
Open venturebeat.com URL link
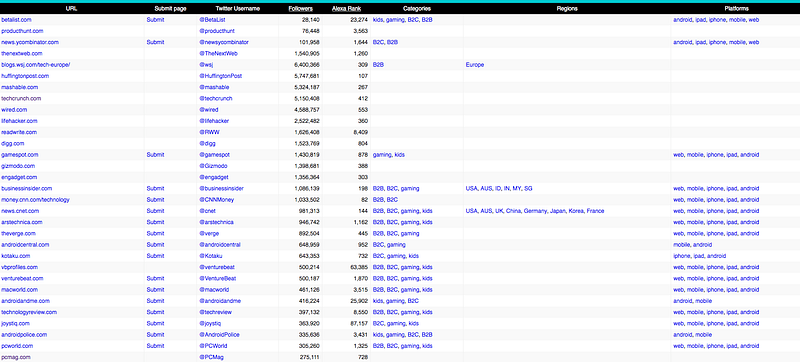(x=22, y=278)
